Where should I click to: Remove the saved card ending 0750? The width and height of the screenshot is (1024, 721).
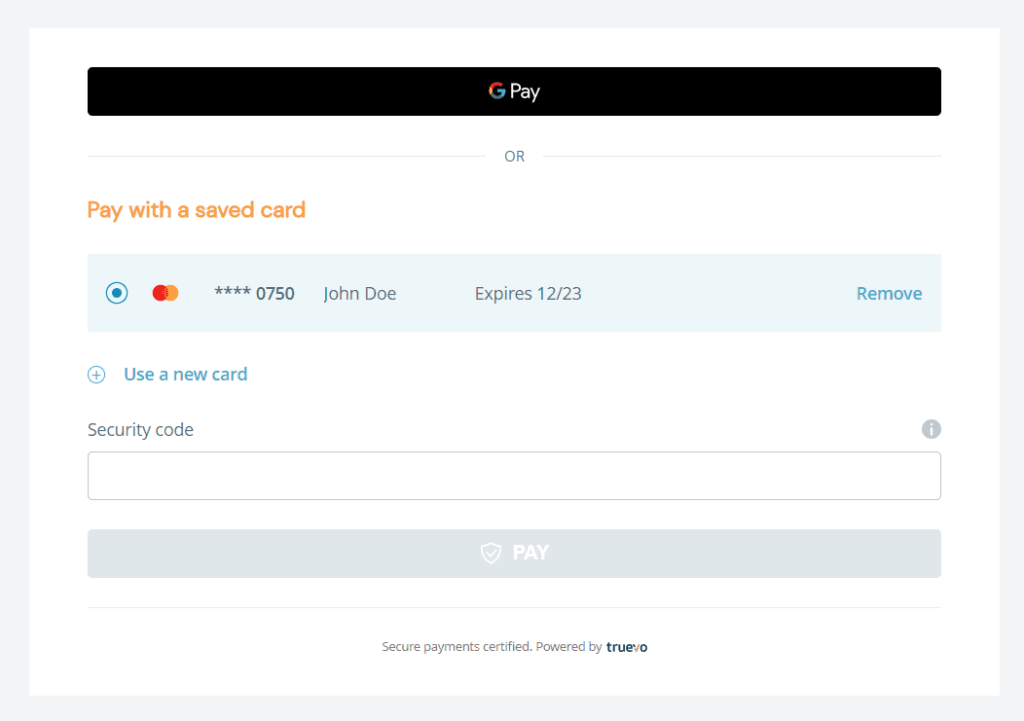(x=889, y=293)
